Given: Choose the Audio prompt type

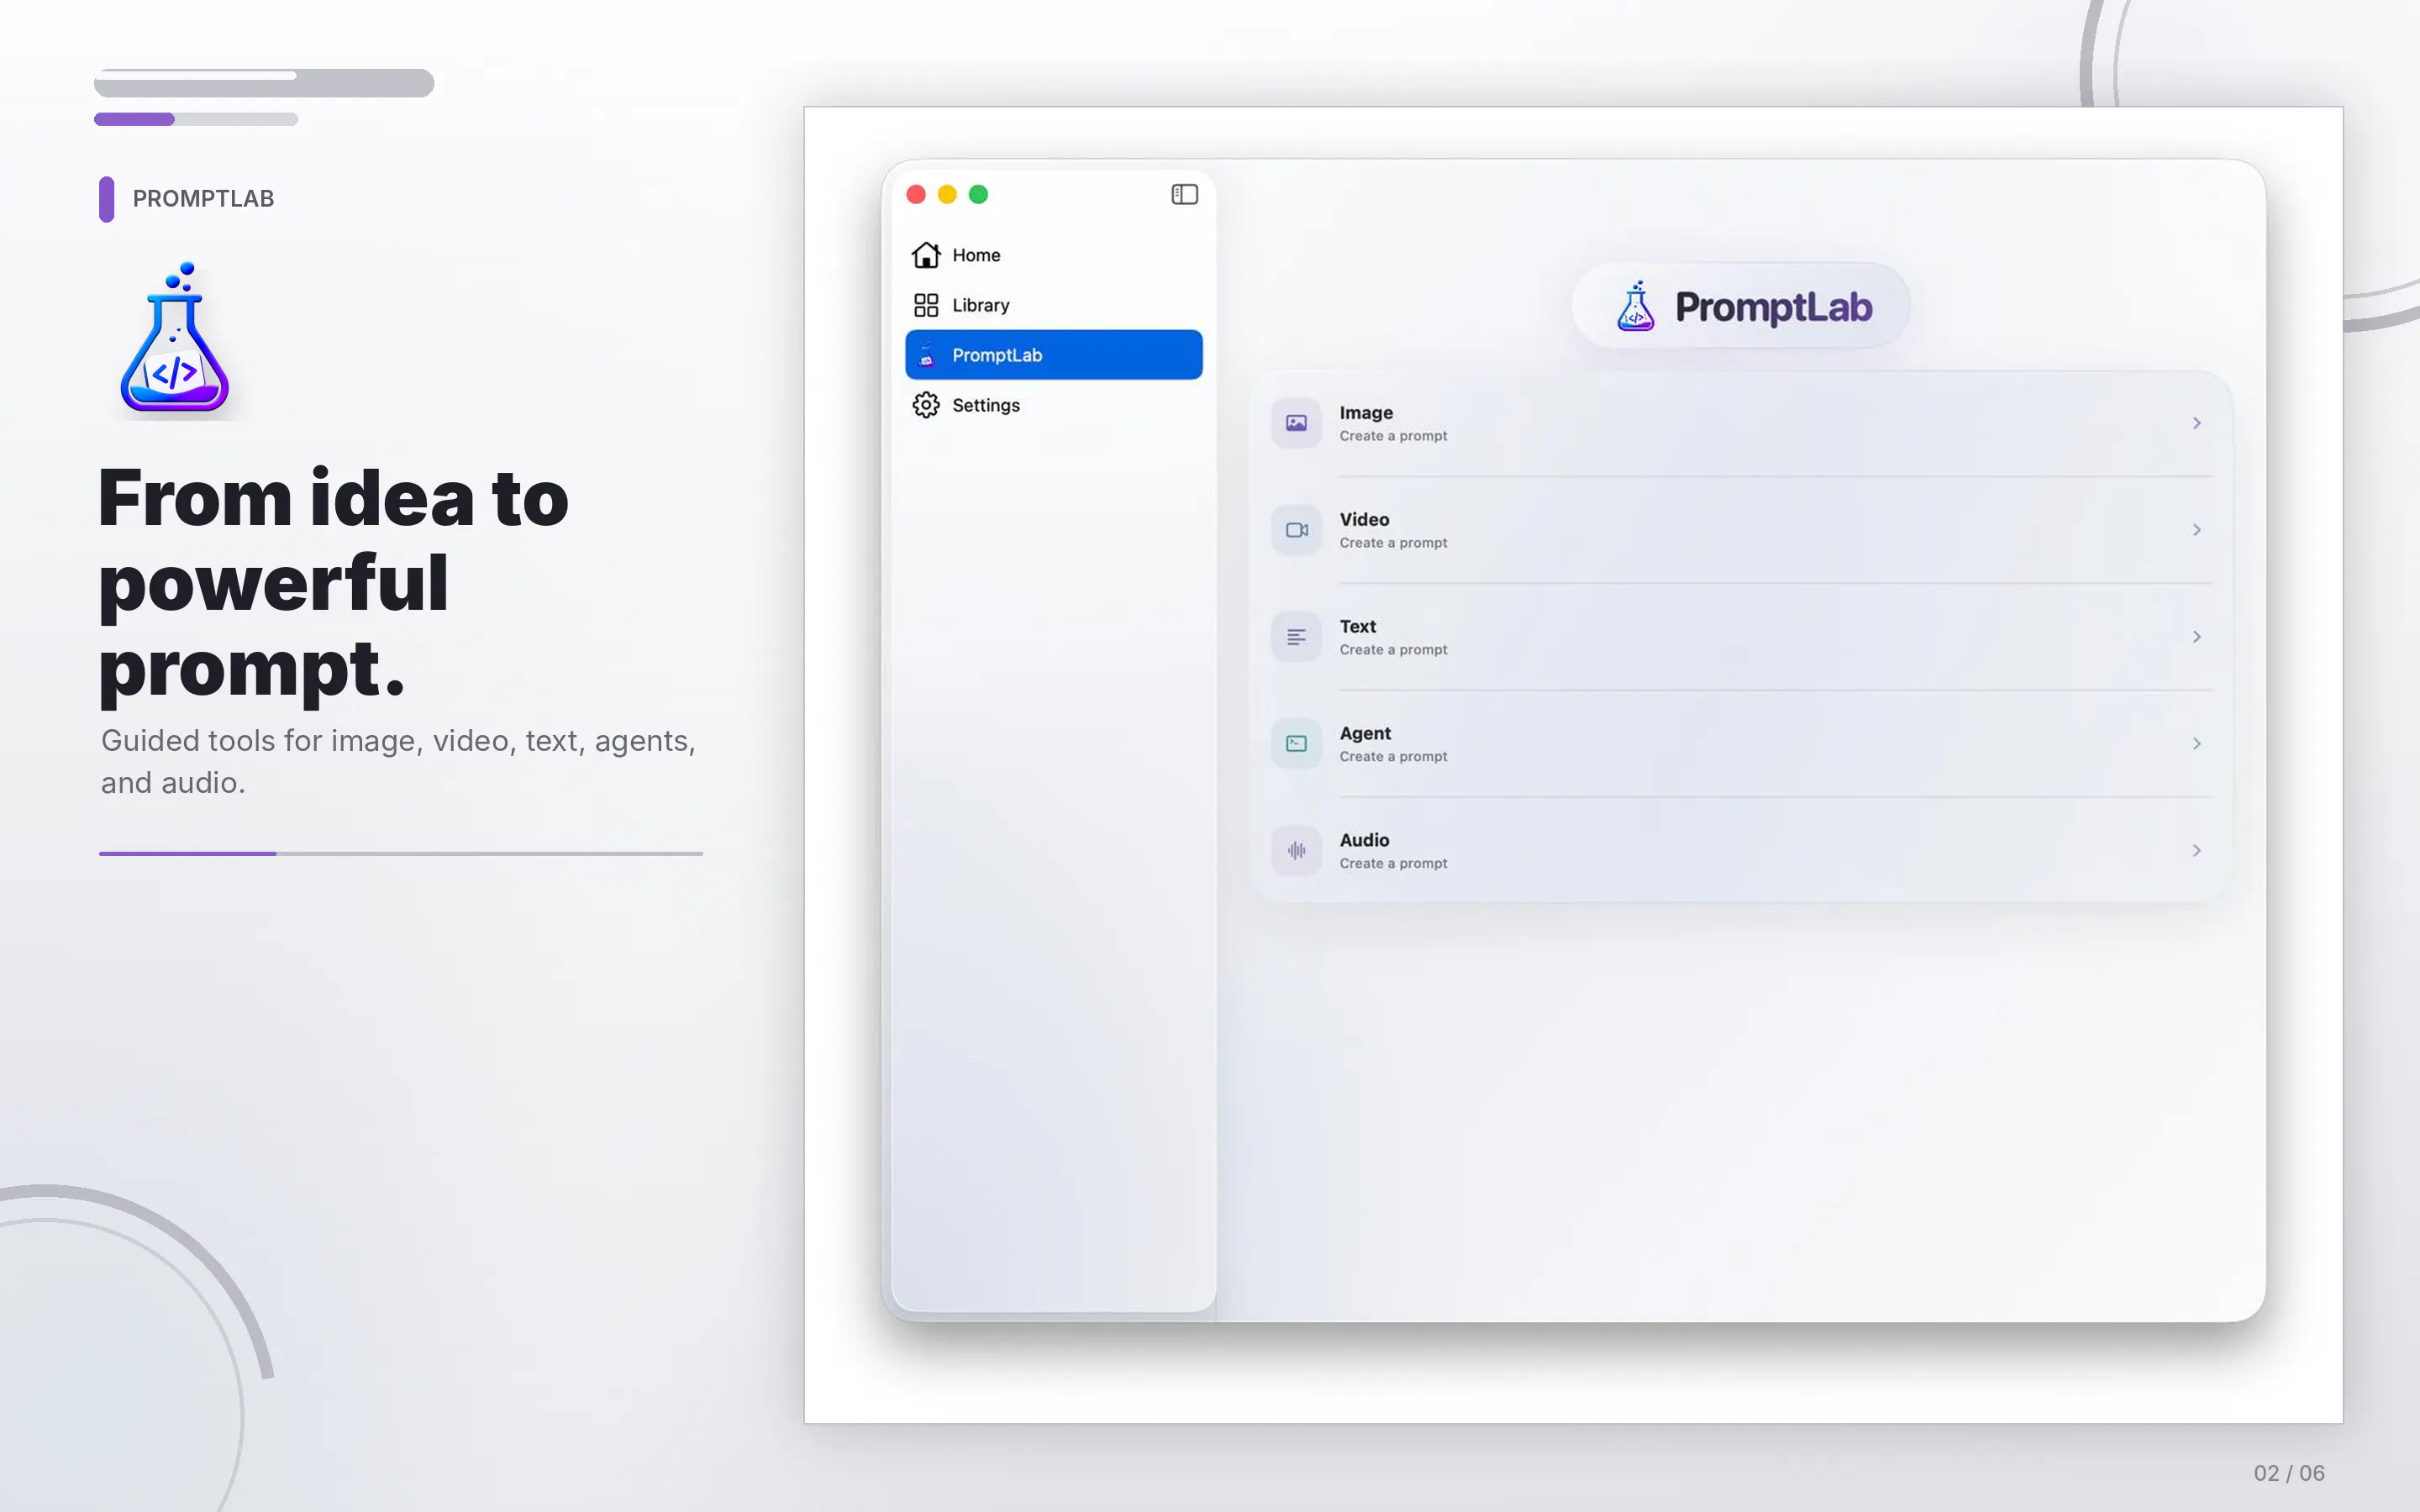Looking at the screenshot, I should (1740, 851).
